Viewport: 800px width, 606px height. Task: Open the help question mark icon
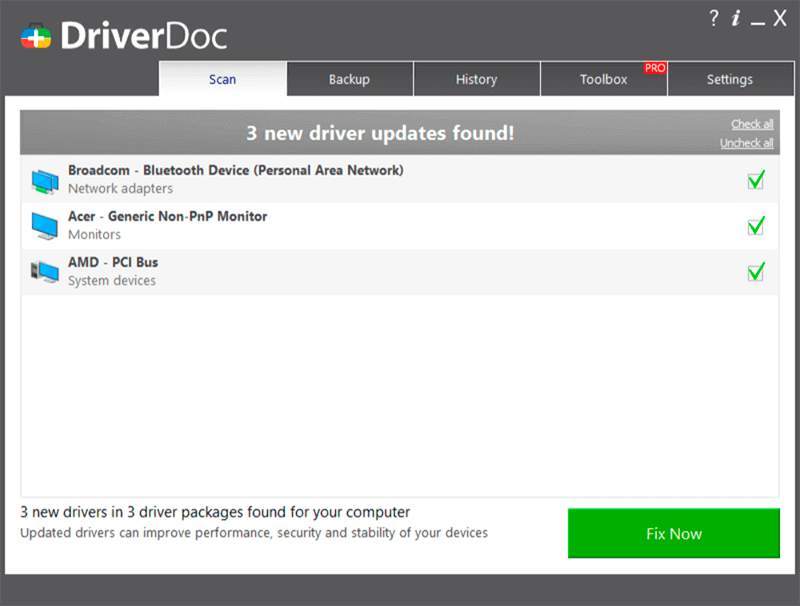[713, 17]
